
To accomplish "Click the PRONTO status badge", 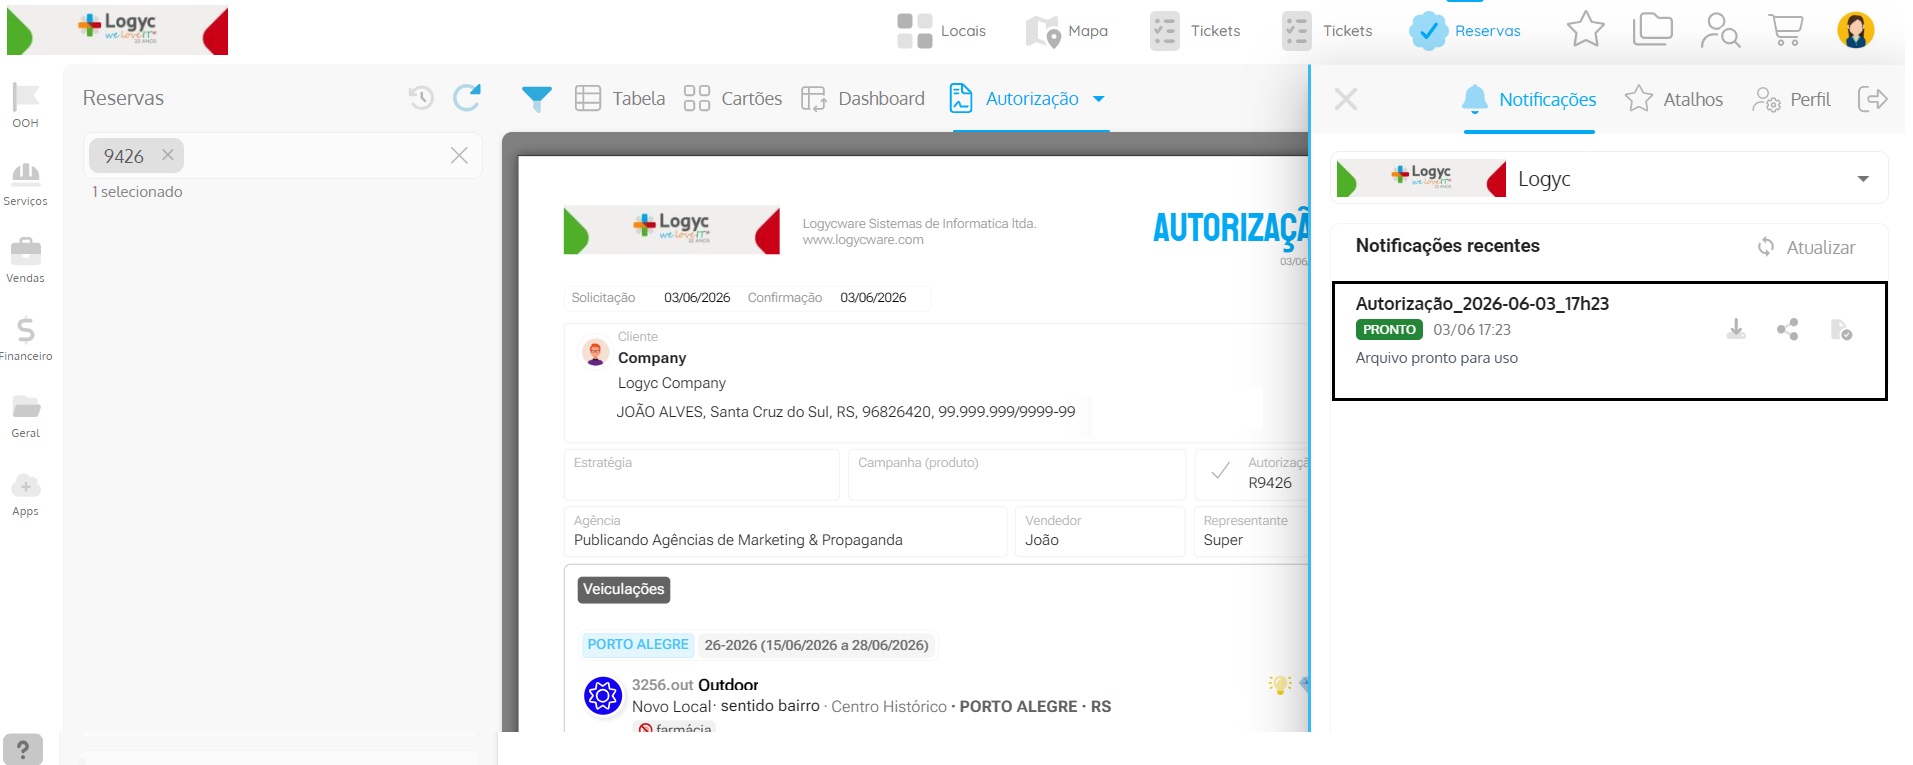I will (1389, 329).
